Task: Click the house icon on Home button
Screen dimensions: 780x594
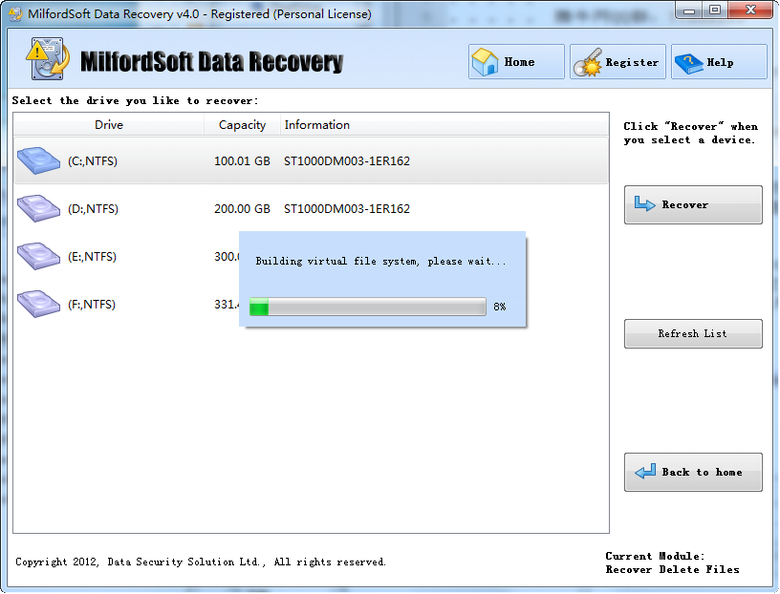Action: [x=485, y=62]
